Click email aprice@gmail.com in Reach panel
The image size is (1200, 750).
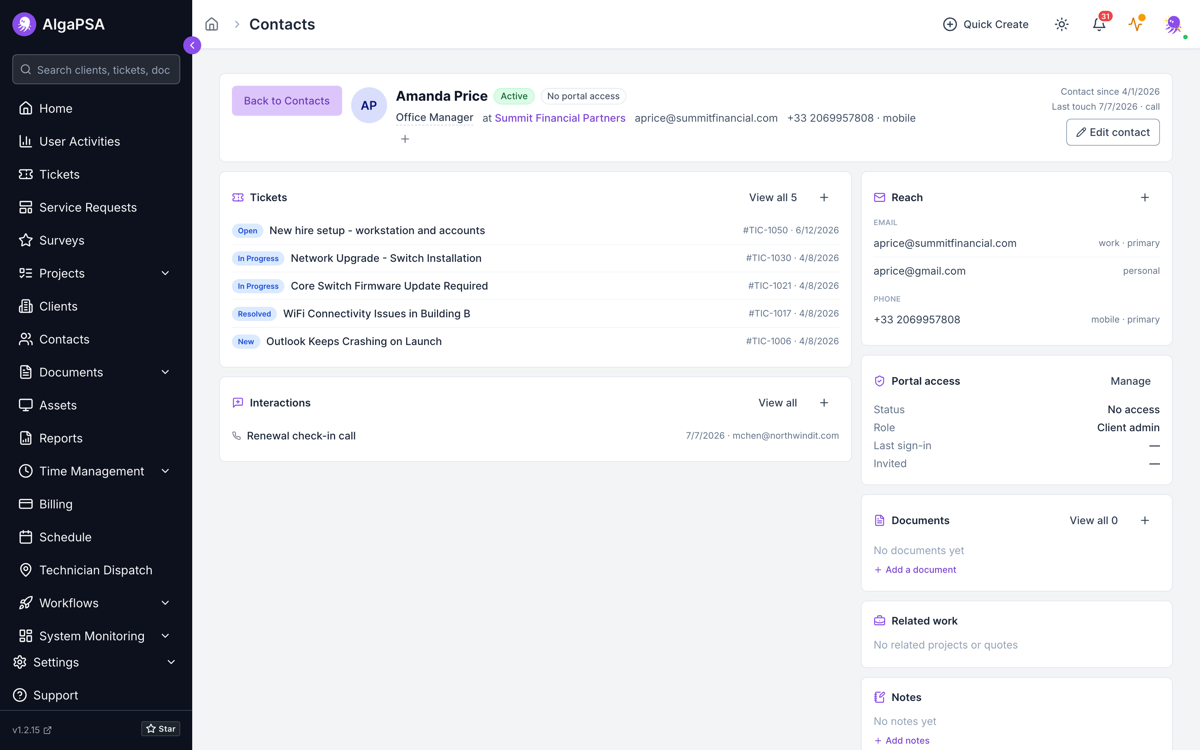(920, 271)
